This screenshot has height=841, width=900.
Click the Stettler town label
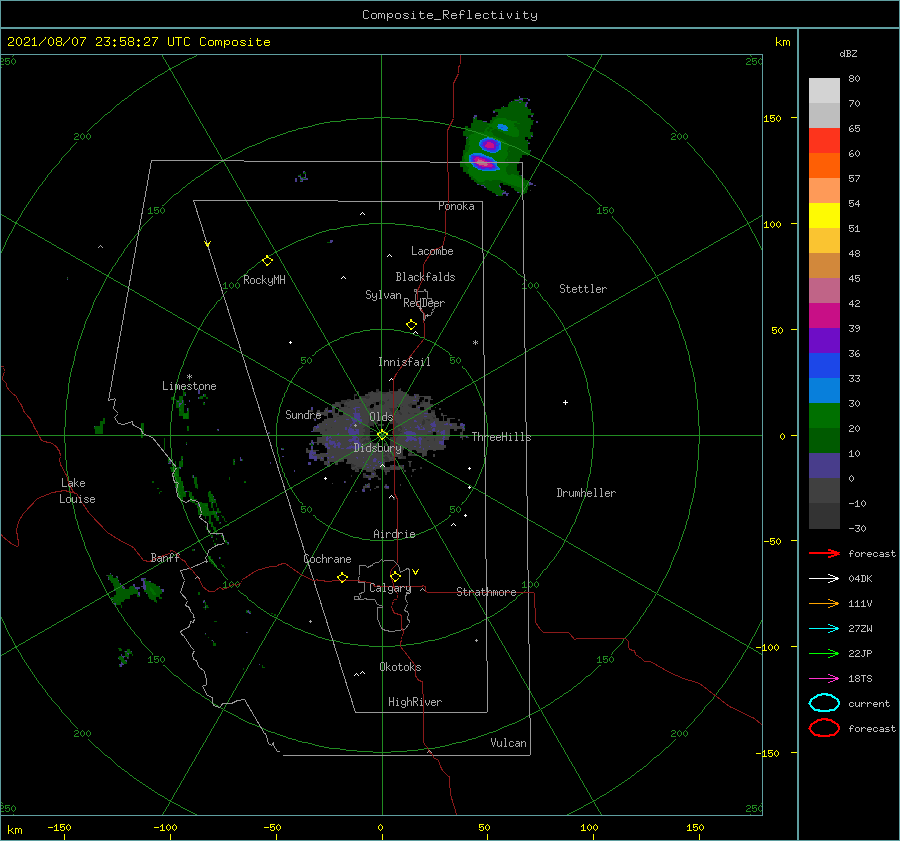583,289
